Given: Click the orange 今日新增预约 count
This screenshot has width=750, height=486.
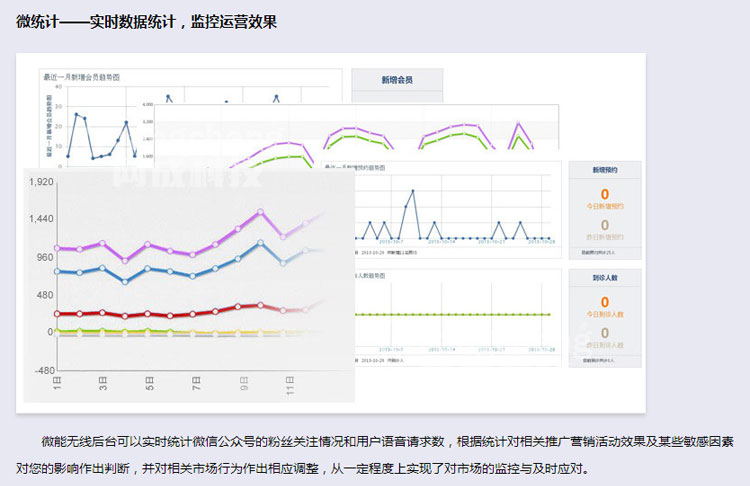Looking at the screenshot, I should pos(604,194).
